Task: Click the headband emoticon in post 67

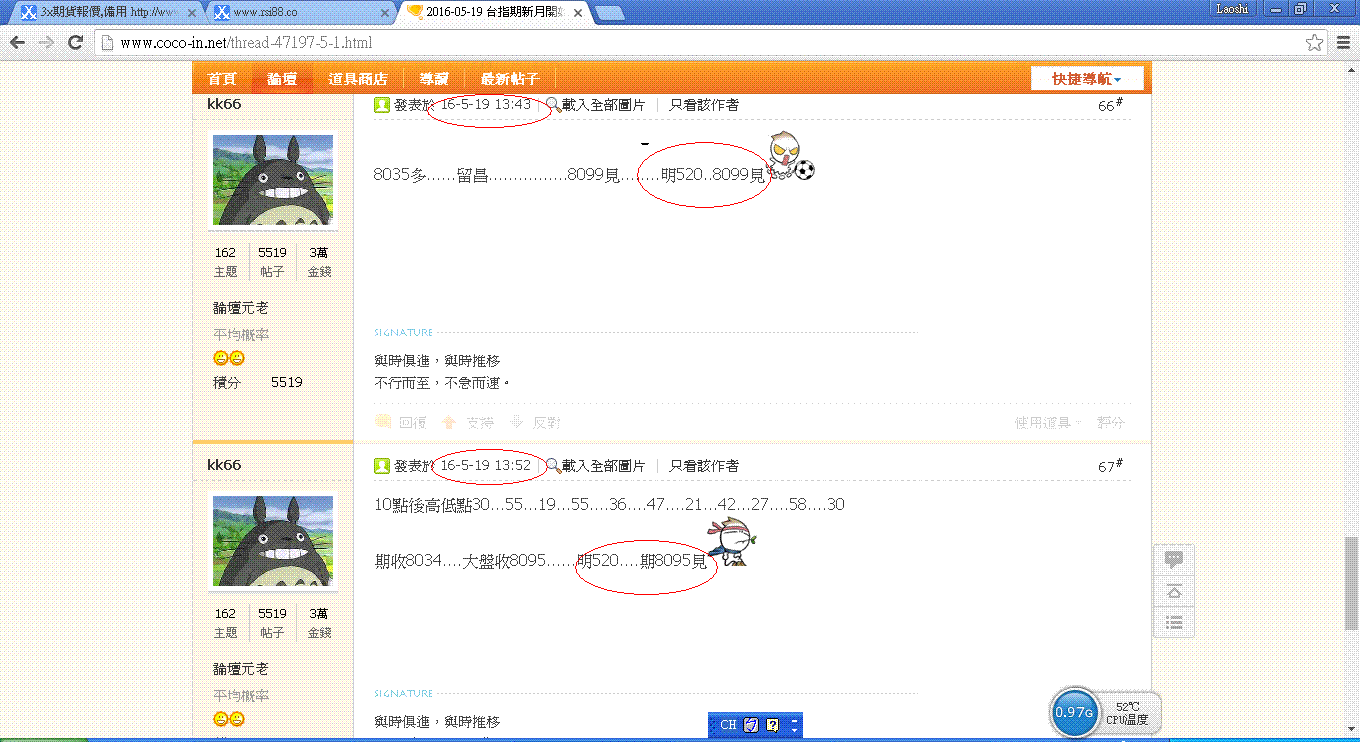Action: coord(730,544)
